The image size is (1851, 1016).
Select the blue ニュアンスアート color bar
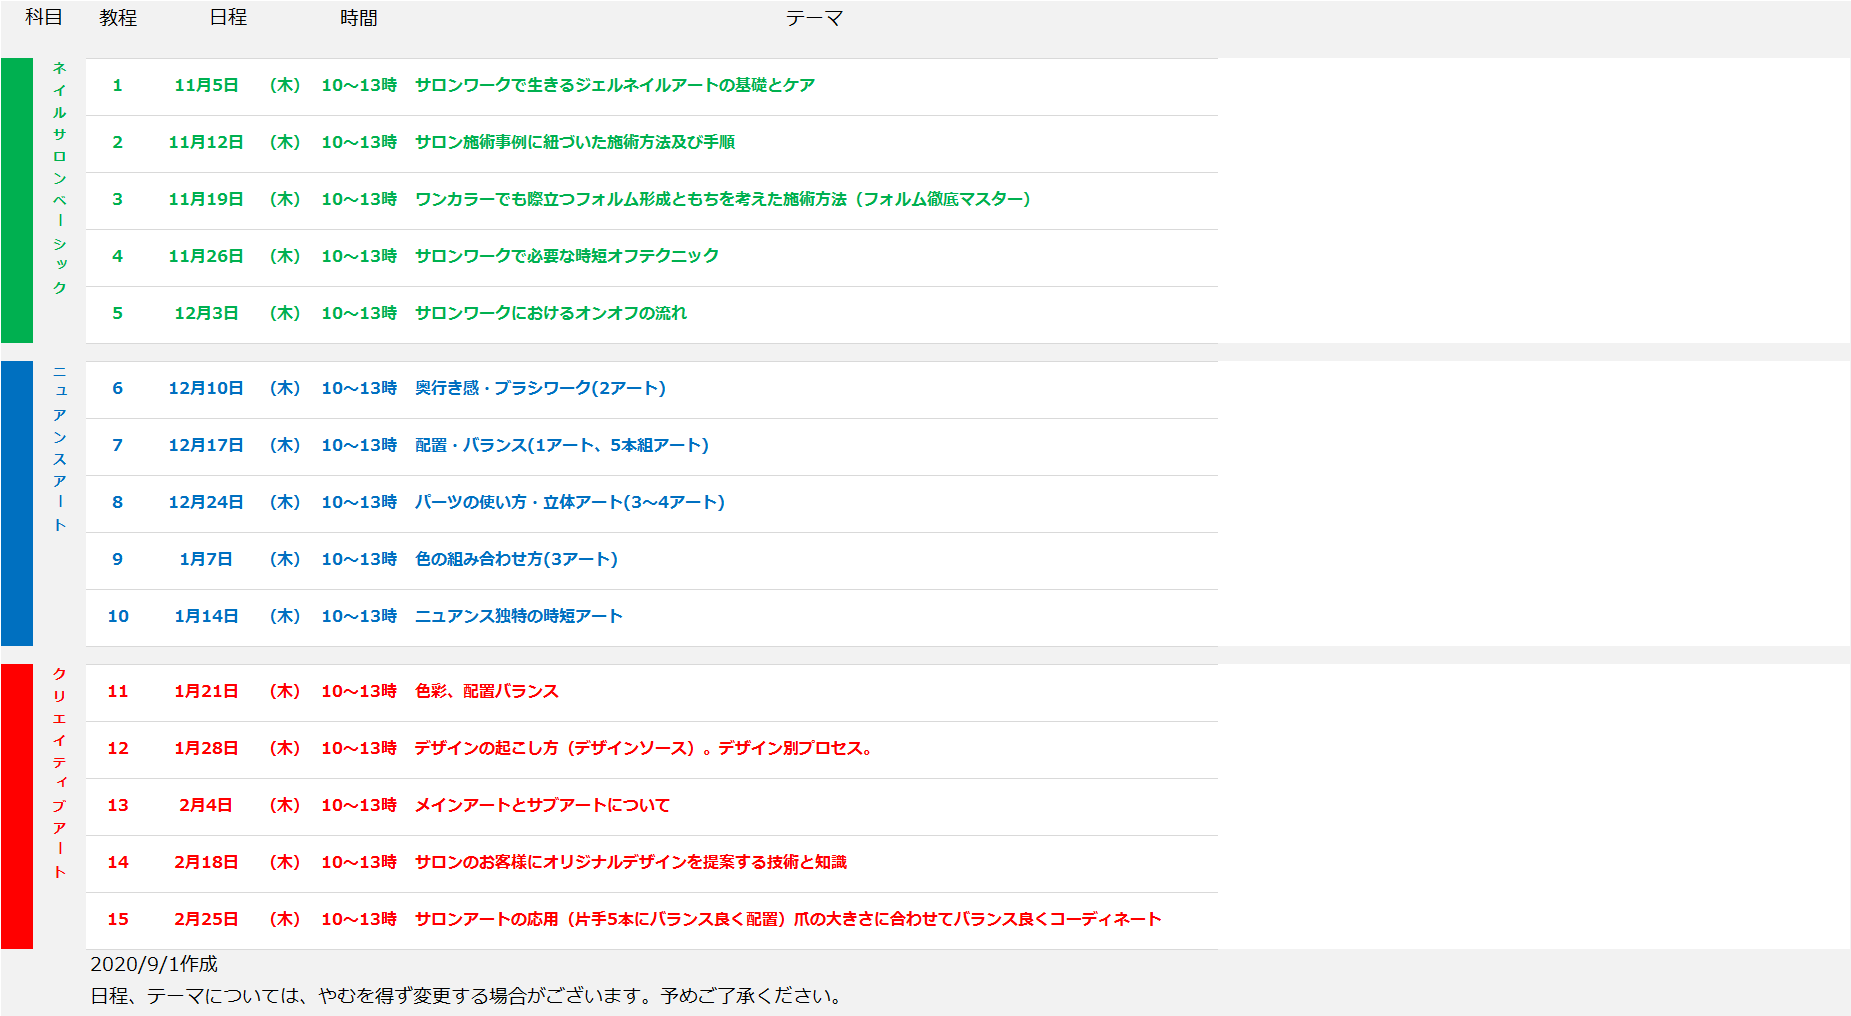[x=17, y=503]
